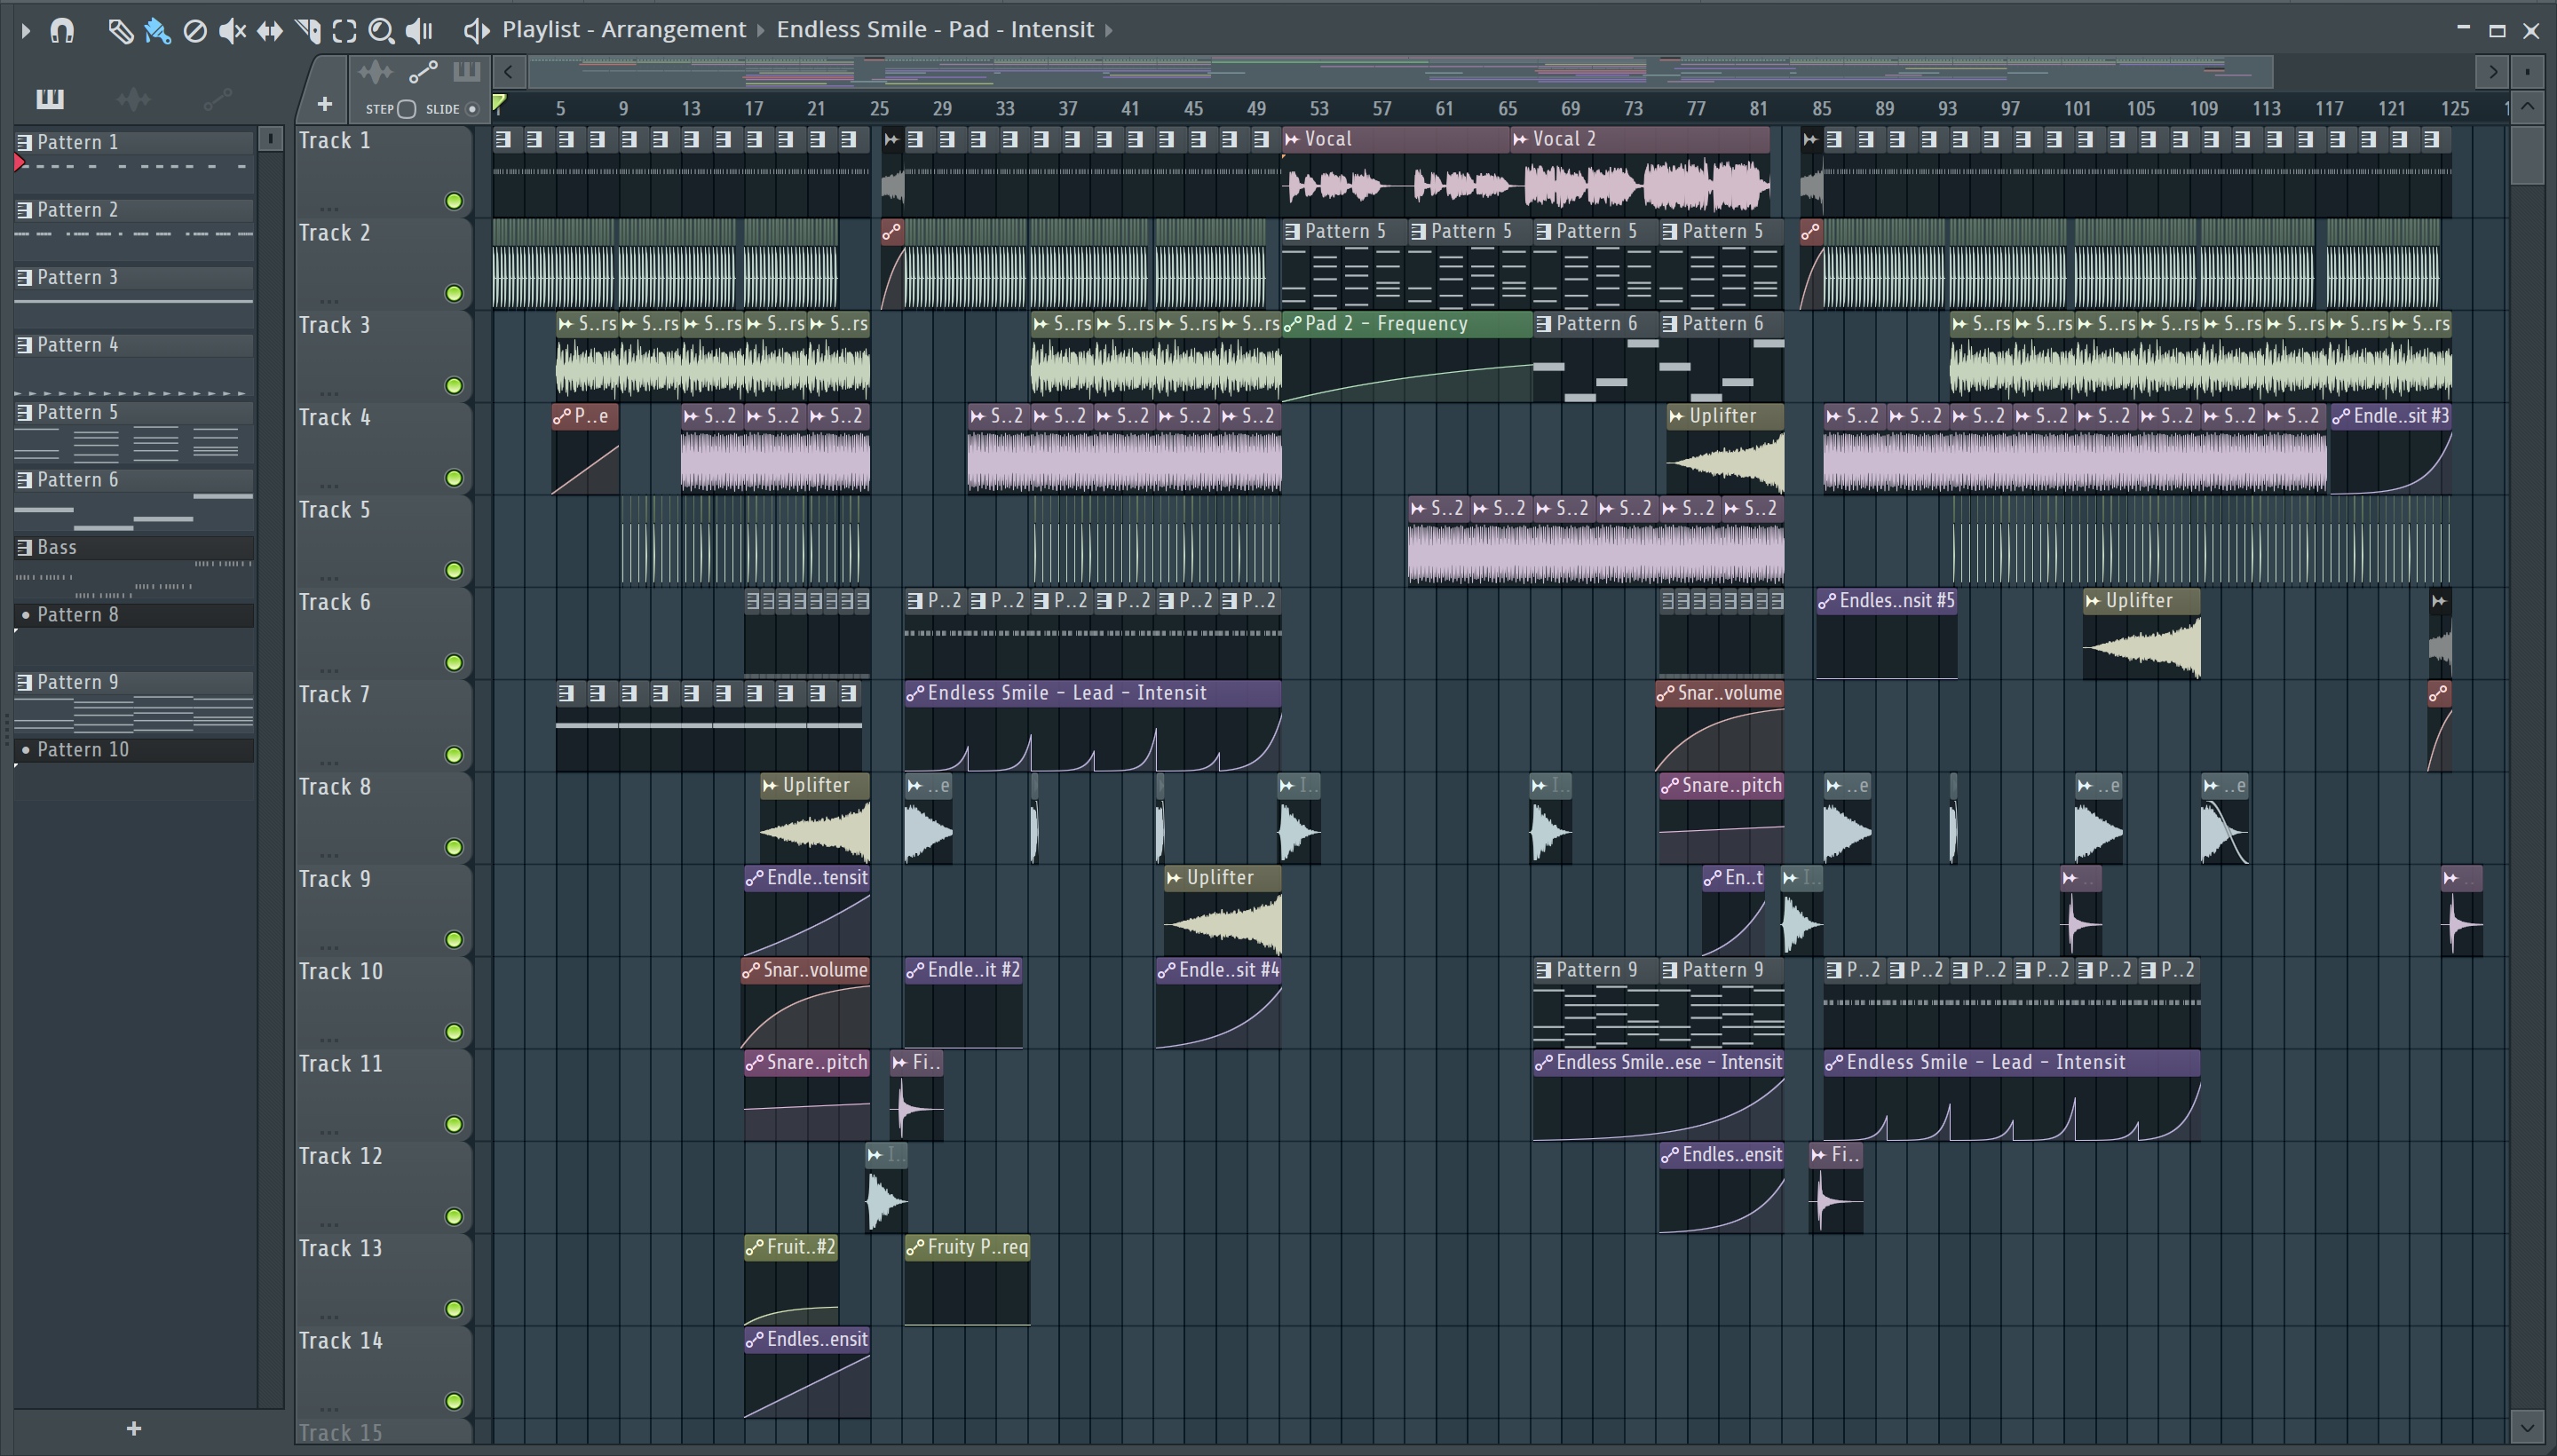Mute Track 3 with its green light
2557x1456 pixels.
tap(454, 385)
